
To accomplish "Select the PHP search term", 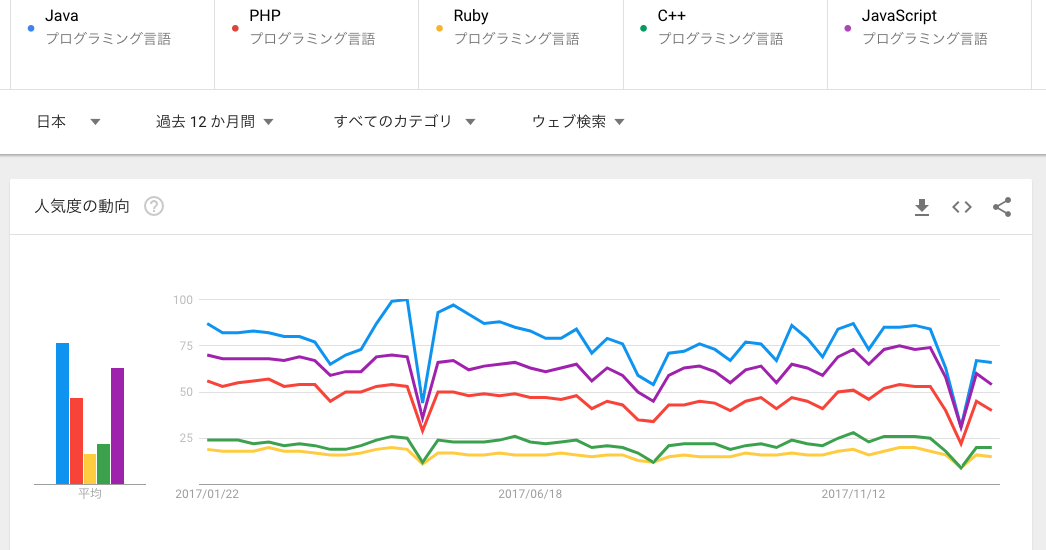I will click(264, 16).
